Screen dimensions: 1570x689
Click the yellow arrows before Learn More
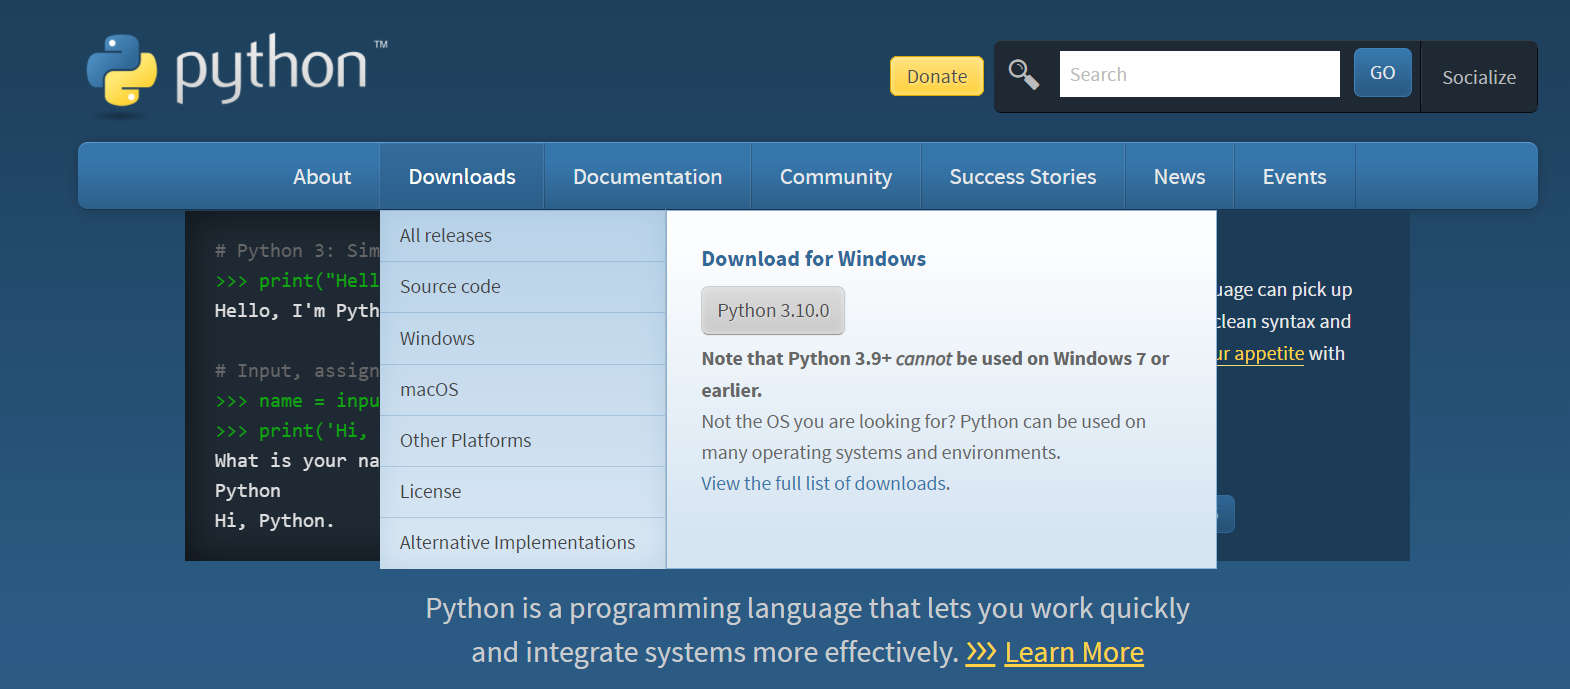pyautogui.click(x=980, y=653)
